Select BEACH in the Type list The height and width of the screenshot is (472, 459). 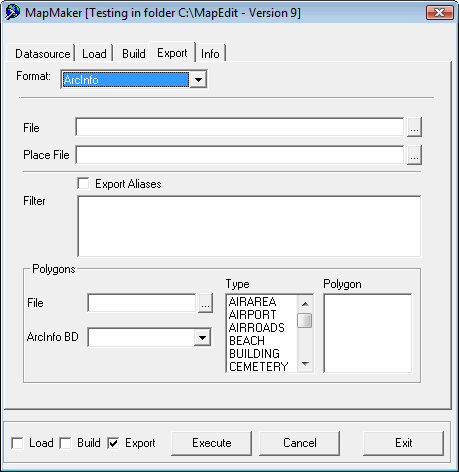(247, 341)
